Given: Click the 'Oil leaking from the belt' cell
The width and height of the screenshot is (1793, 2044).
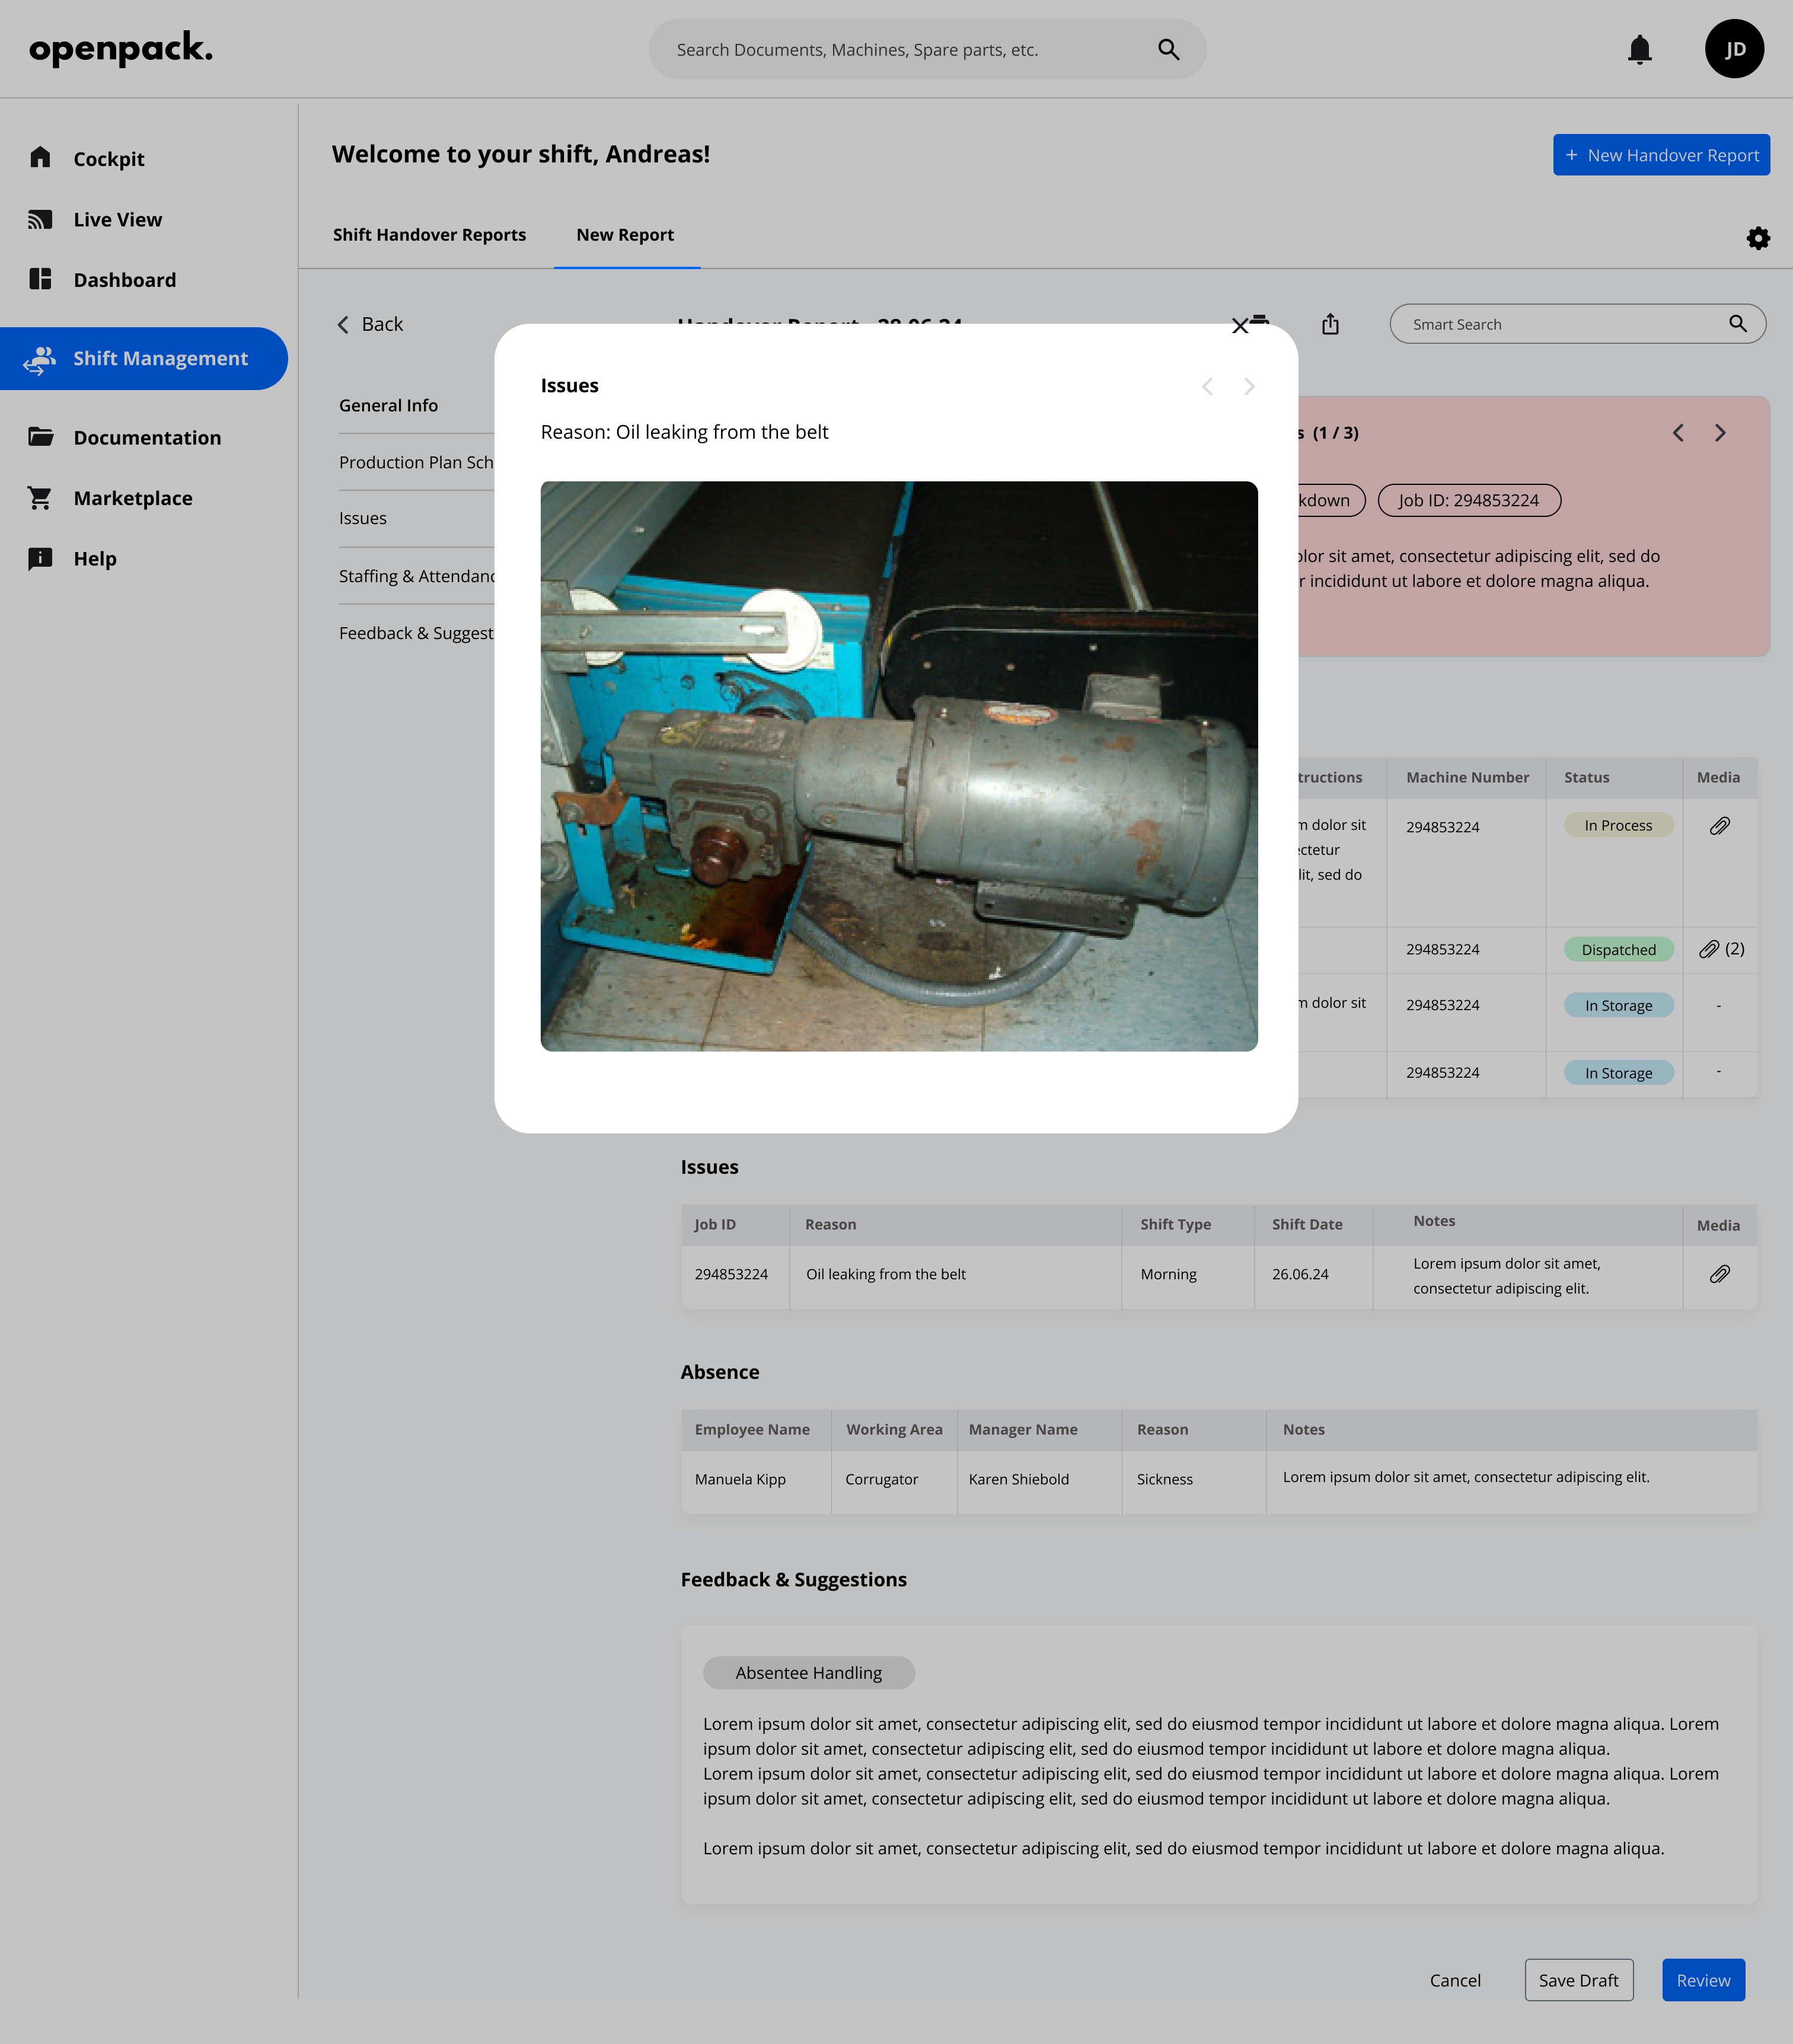Looking at the screenshot, I should coord(886,1274).
